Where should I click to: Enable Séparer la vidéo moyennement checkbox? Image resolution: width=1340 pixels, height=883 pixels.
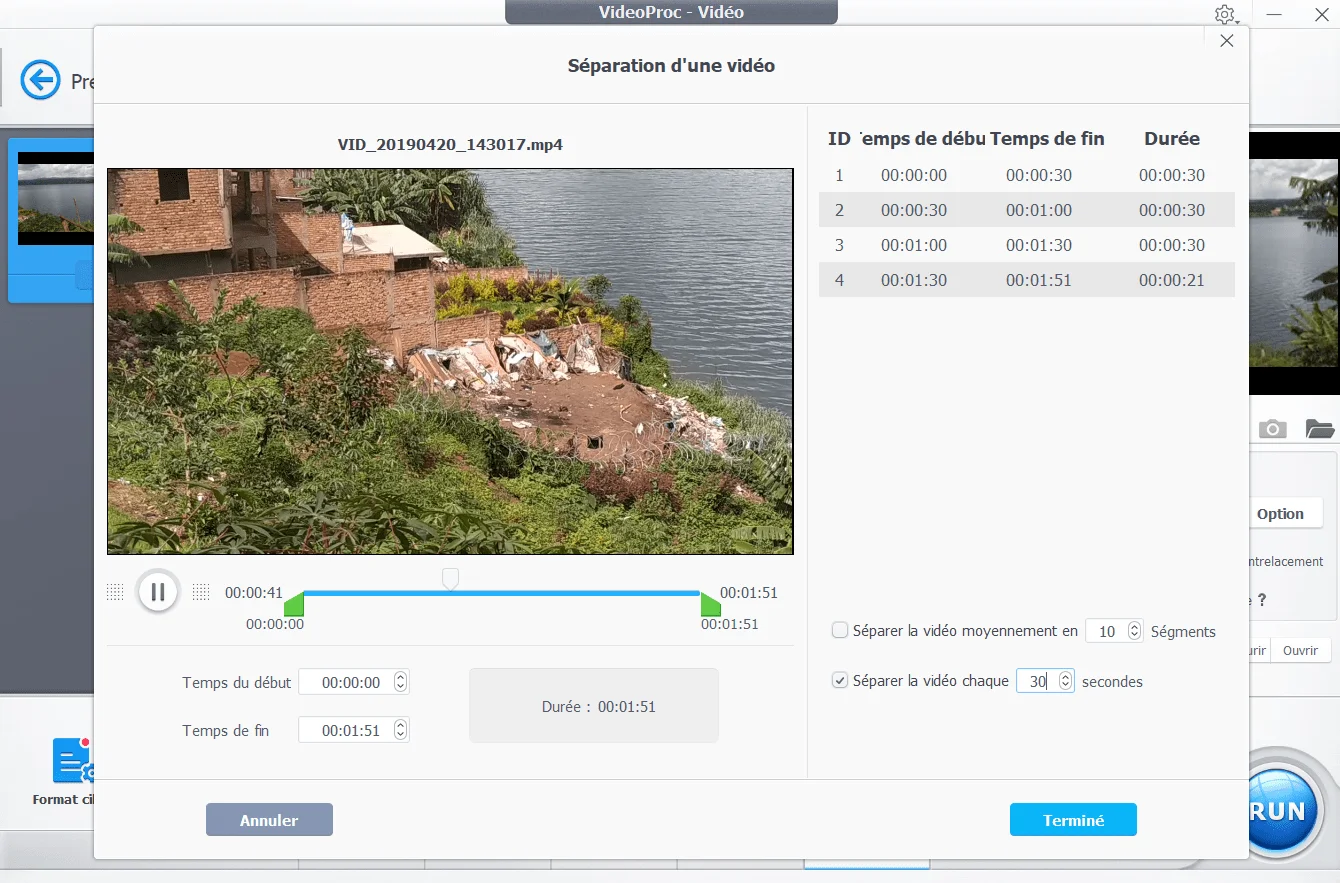[840, 631]
